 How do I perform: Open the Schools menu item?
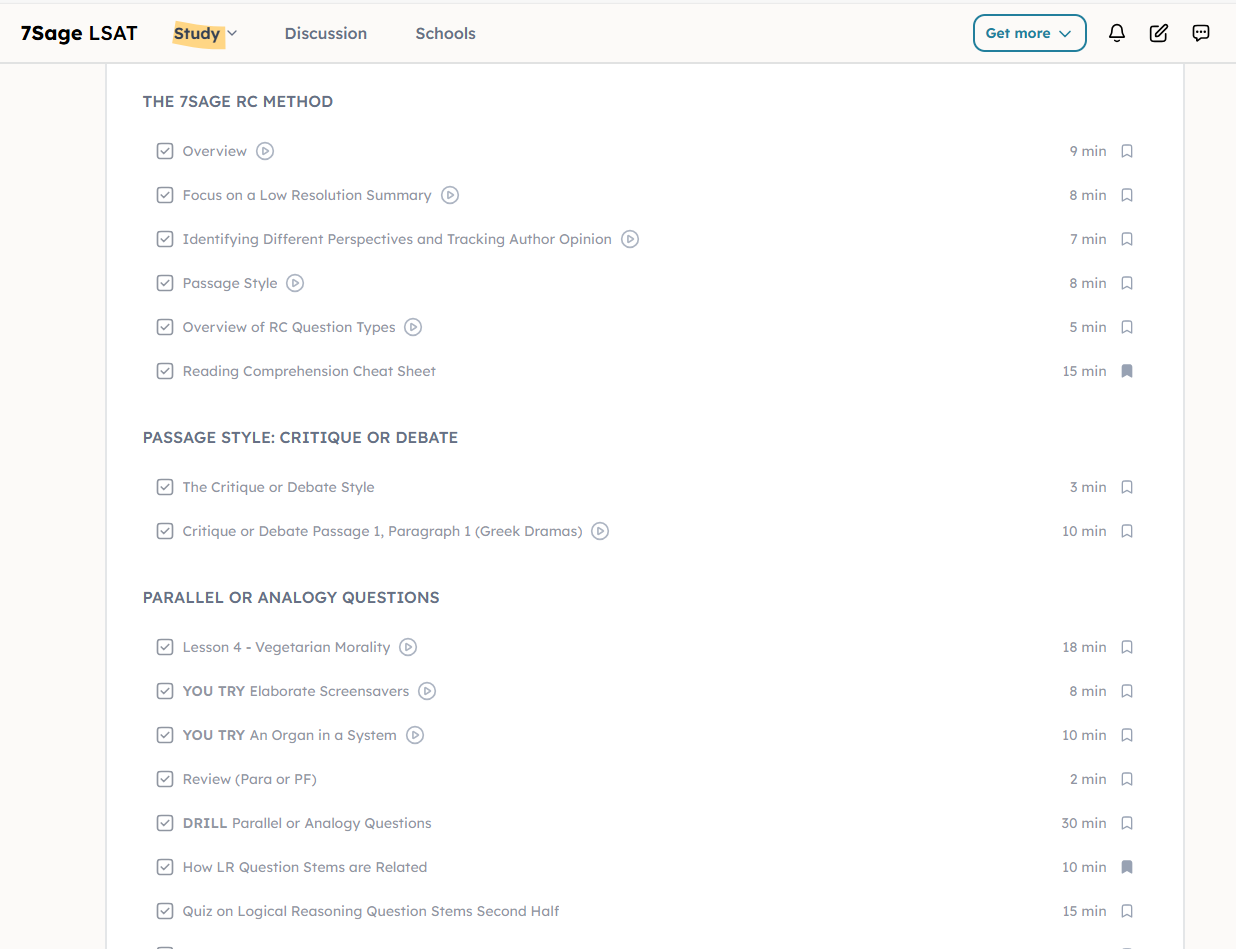[445, 33]
